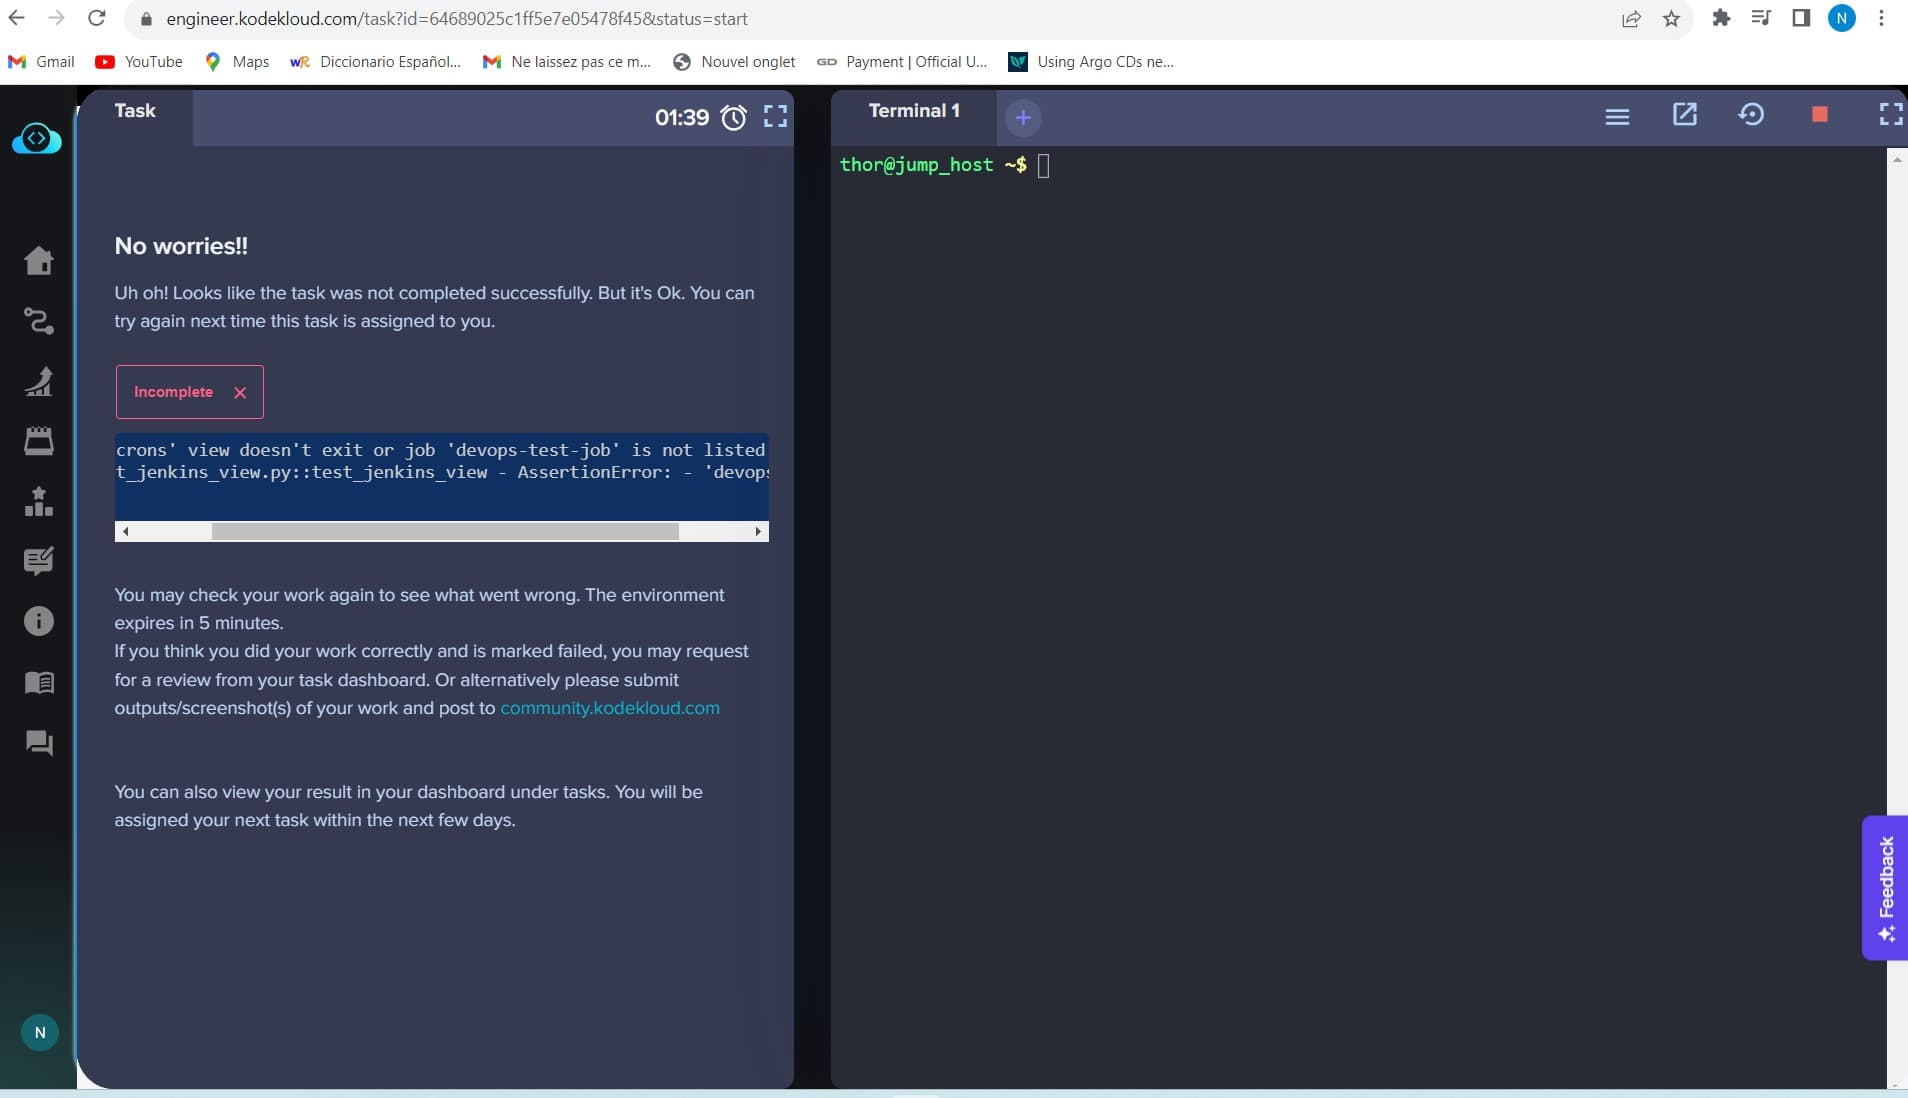
Task: Open the info icon in the sidebar
Action: (x=39, y=621)
